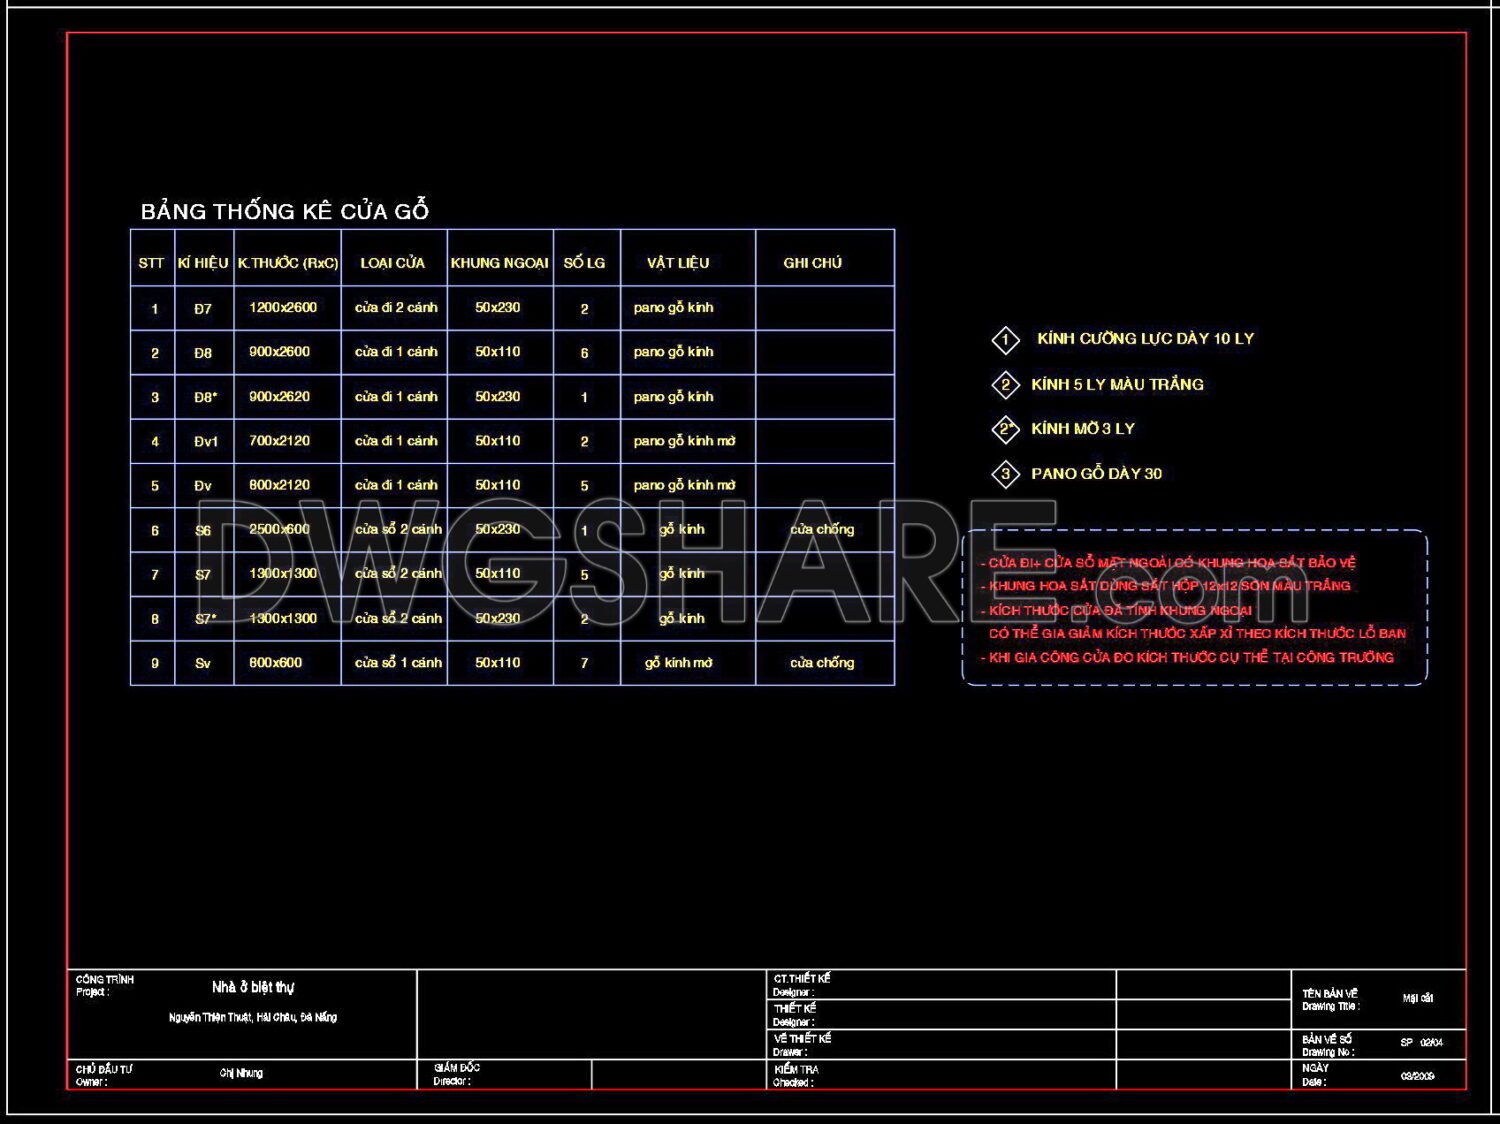Select the owner name "Chị Nhung"

241,1073
